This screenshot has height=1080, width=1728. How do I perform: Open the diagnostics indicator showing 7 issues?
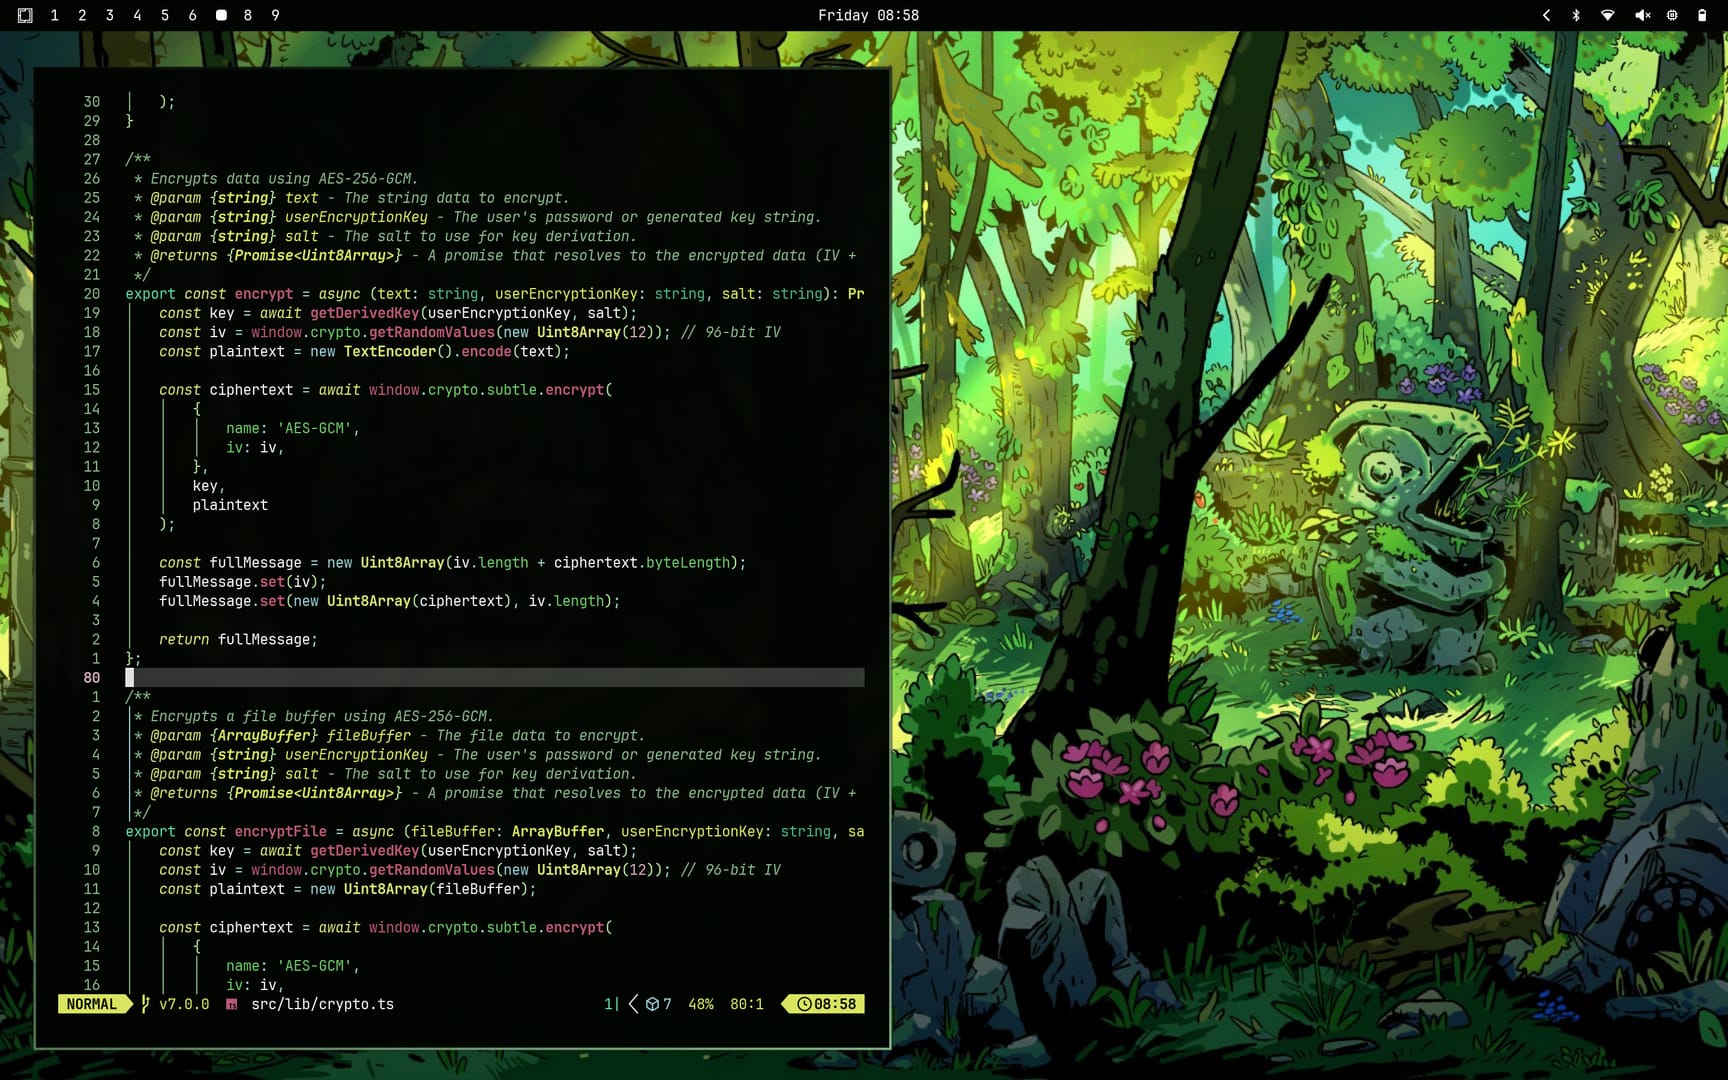point(660,1004)
